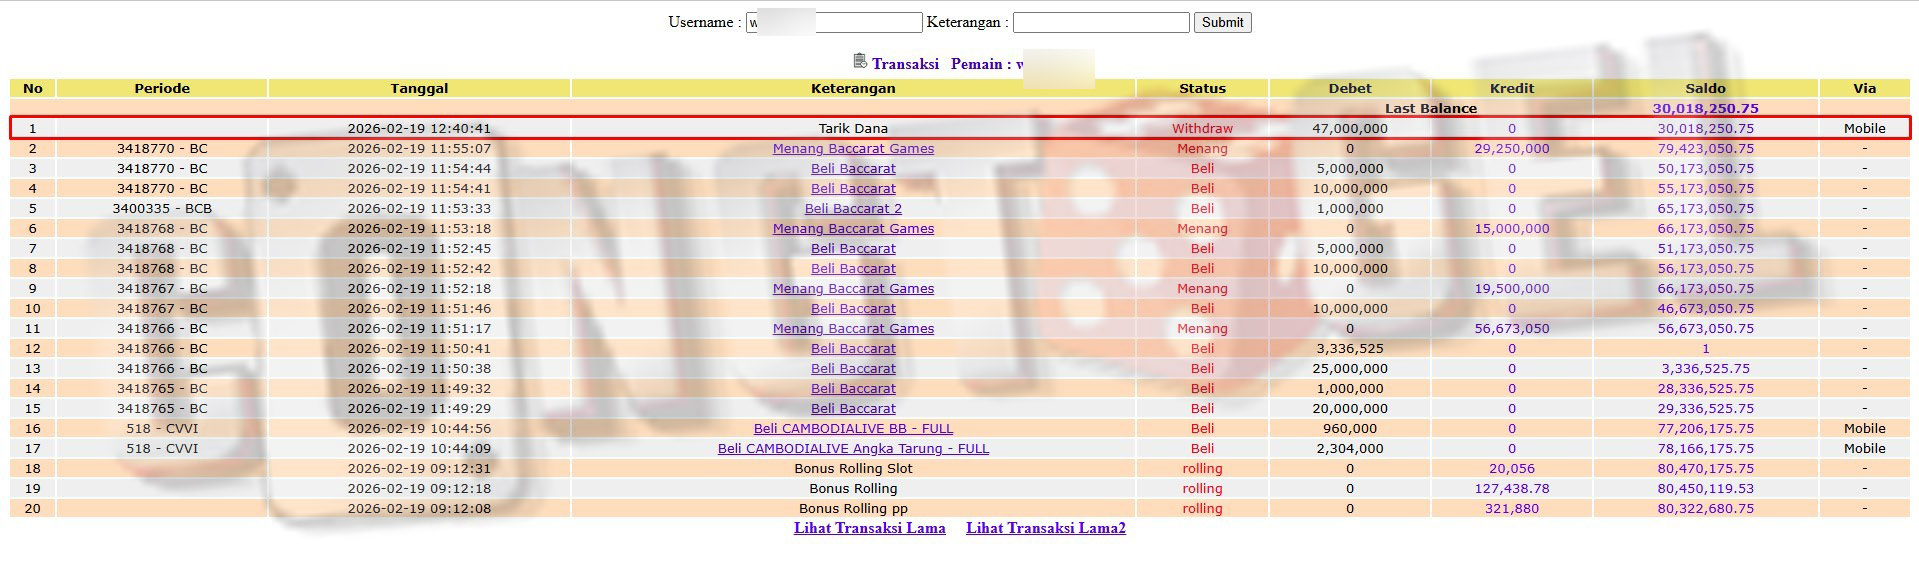Screen dimensions: 1919x569
Task: Open the Lihat Transaksi Lama link
Action: 869,528
